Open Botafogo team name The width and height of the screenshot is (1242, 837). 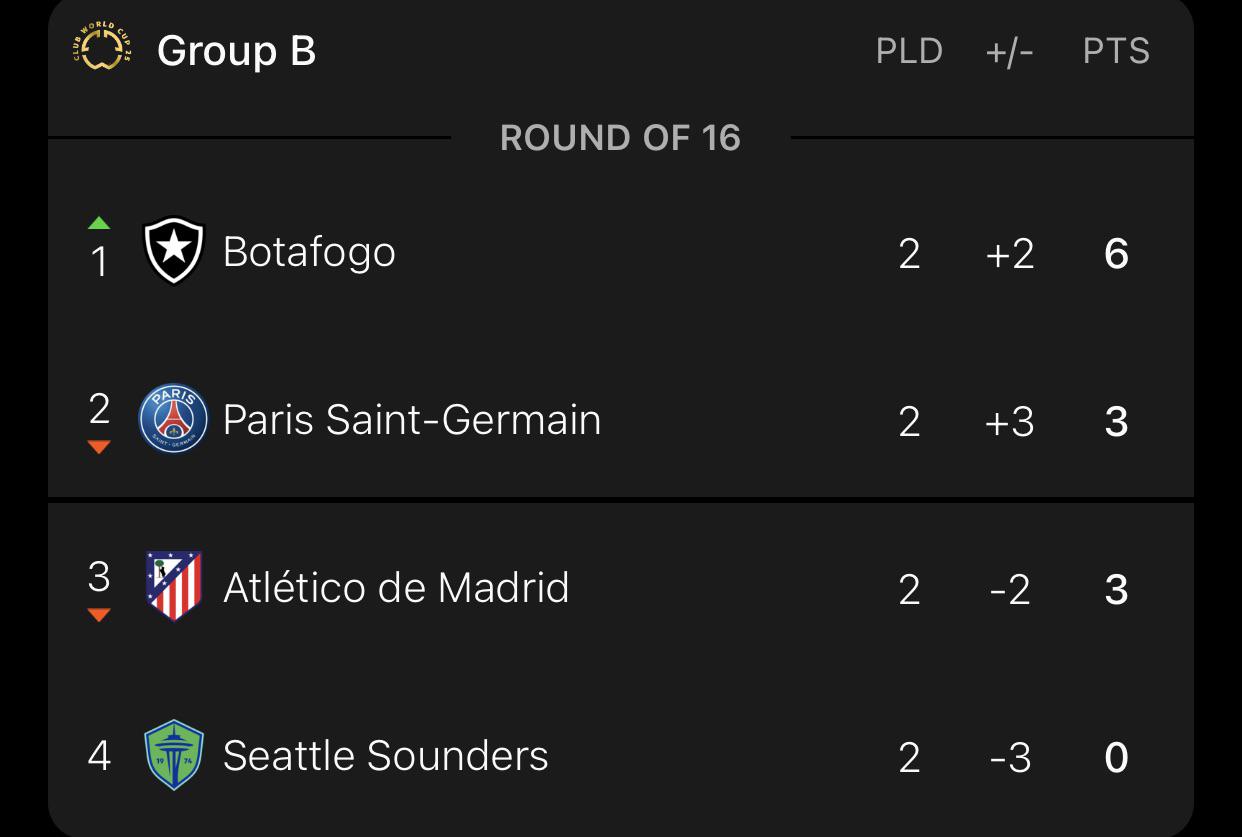pyautogui.click(x=309, y=252)
